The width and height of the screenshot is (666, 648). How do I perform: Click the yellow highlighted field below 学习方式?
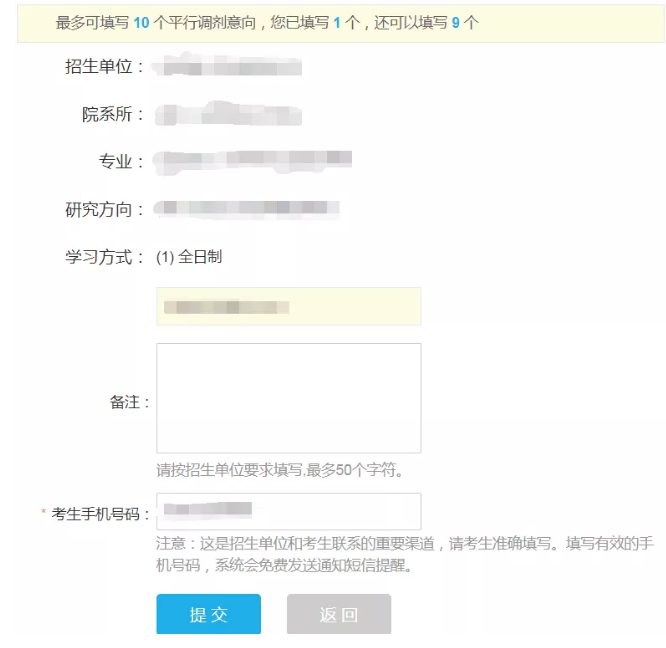288,306
